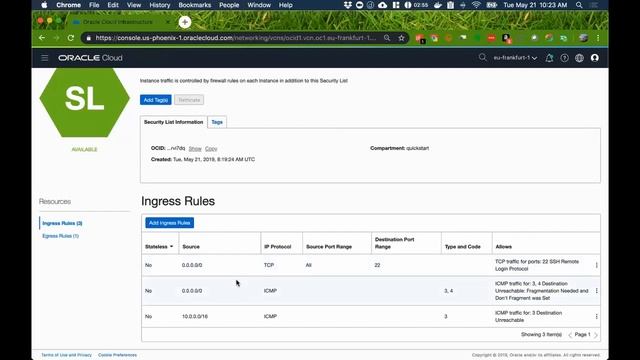640x360 pixels.
Task: Click the battery icon in the menu bar
Action: point(491,5)
